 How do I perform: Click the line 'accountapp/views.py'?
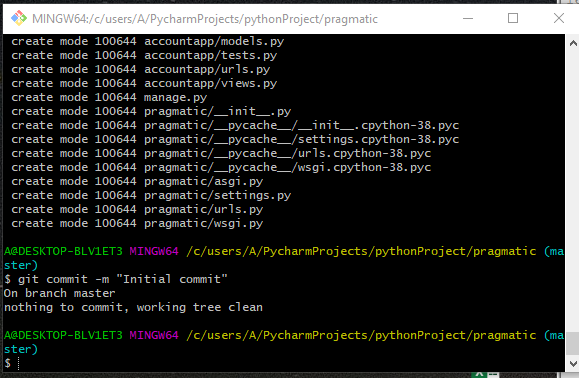pos(144,83)
